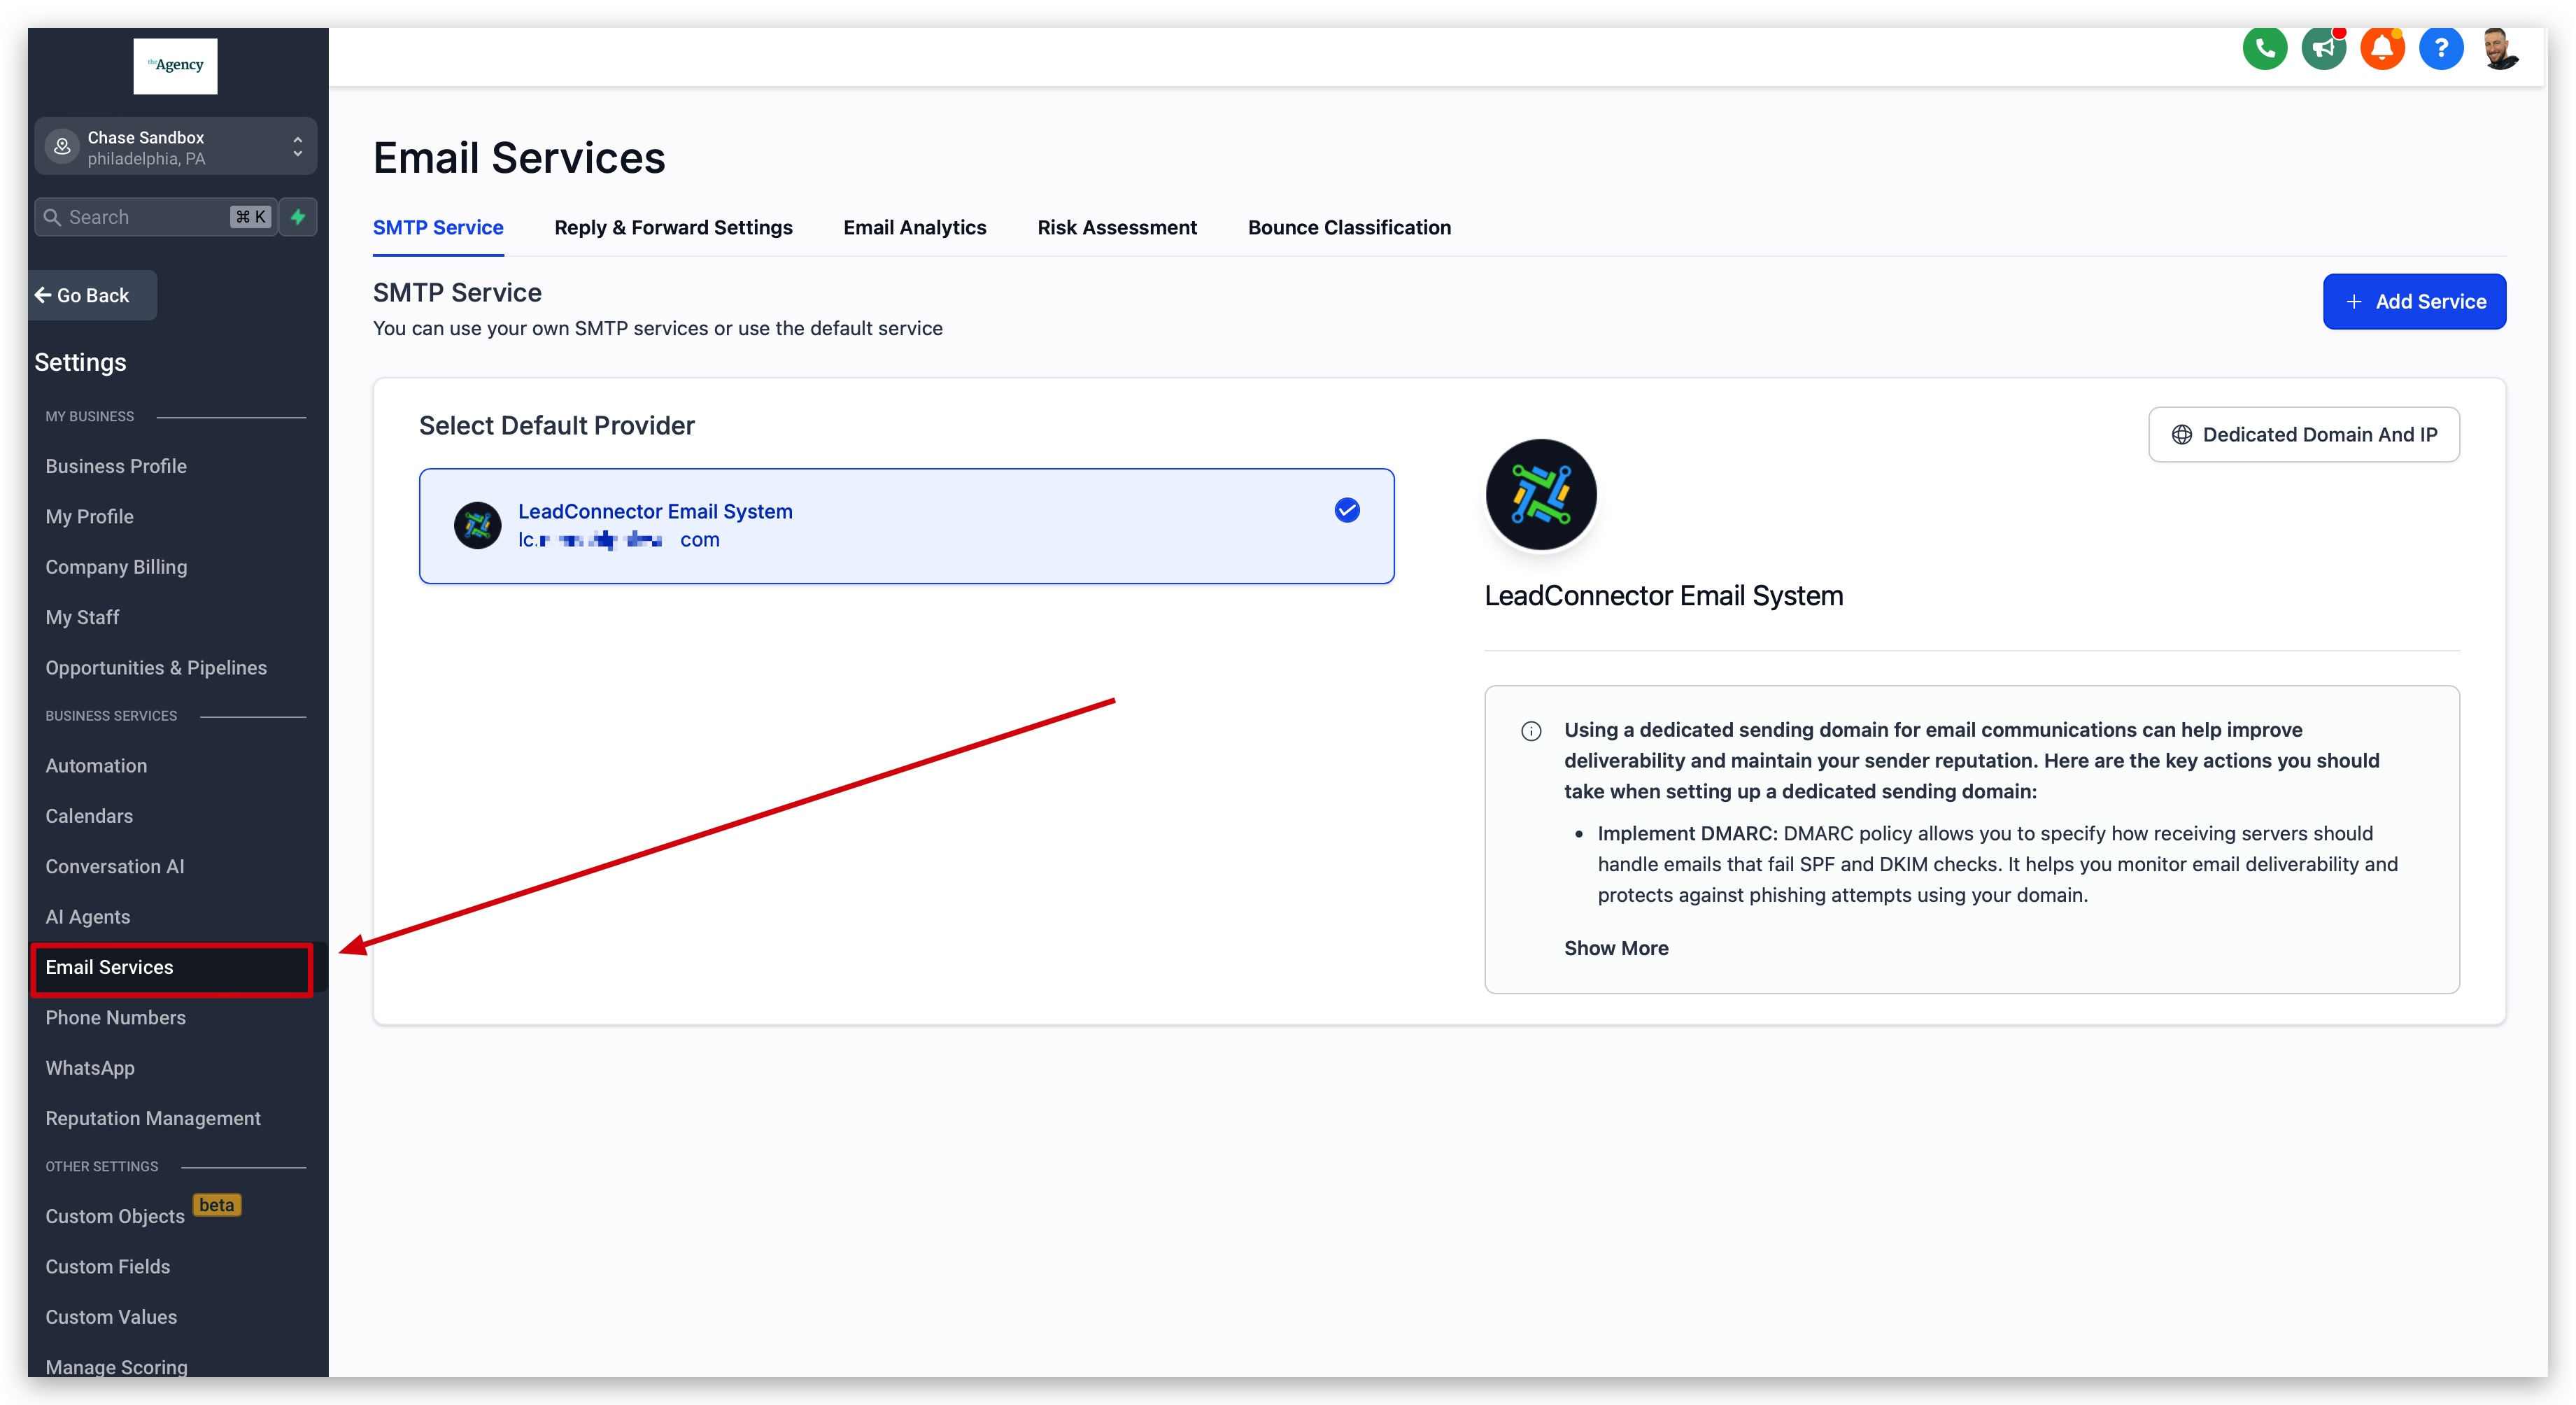Screen dimensions: 2576x1405
Task: Click the green lightning quick actions icon
Action: [x=298, y=217]
